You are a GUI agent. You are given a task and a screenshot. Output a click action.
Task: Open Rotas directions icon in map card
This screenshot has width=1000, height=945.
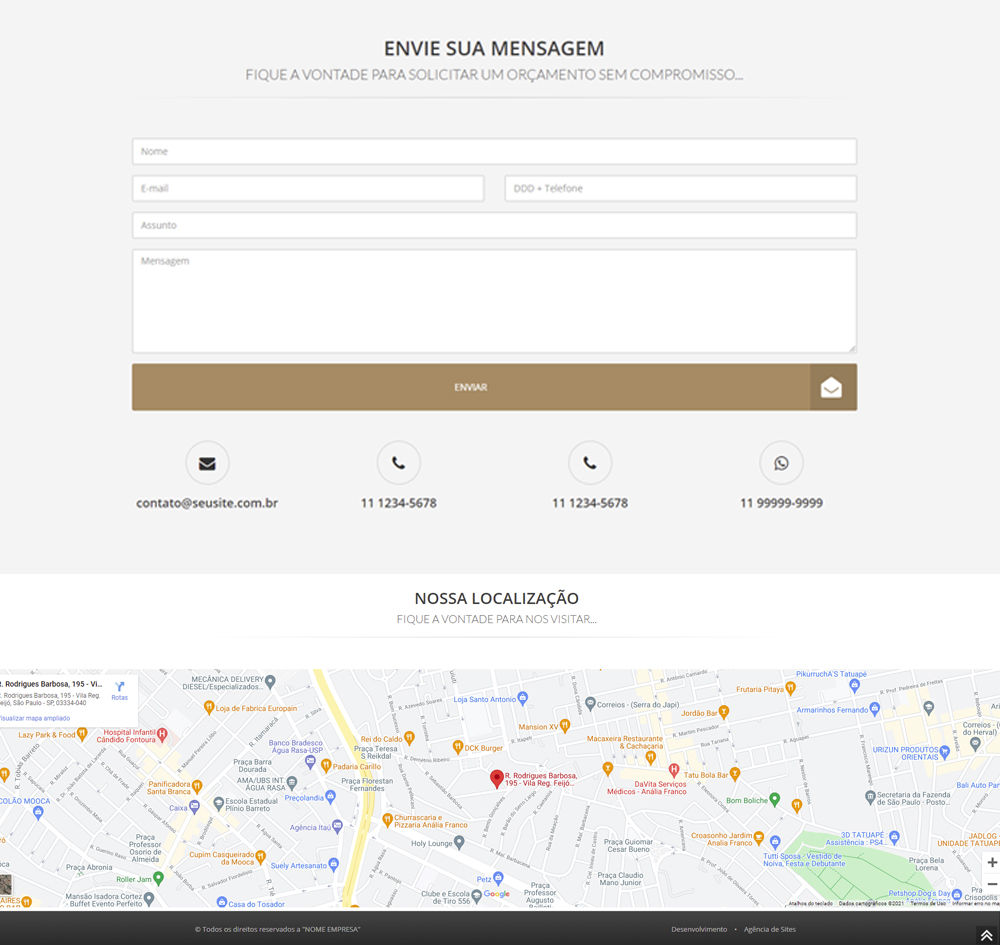pyautogui.click(x=119, y=690)
